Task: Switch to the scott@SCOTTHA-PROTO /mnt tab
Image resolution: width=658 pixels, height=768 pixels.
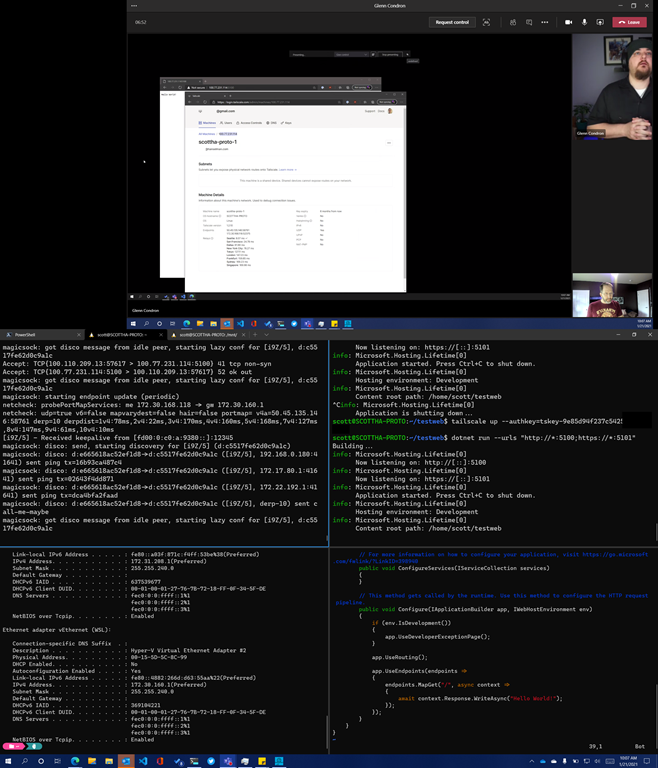Action: coord(208,335)
